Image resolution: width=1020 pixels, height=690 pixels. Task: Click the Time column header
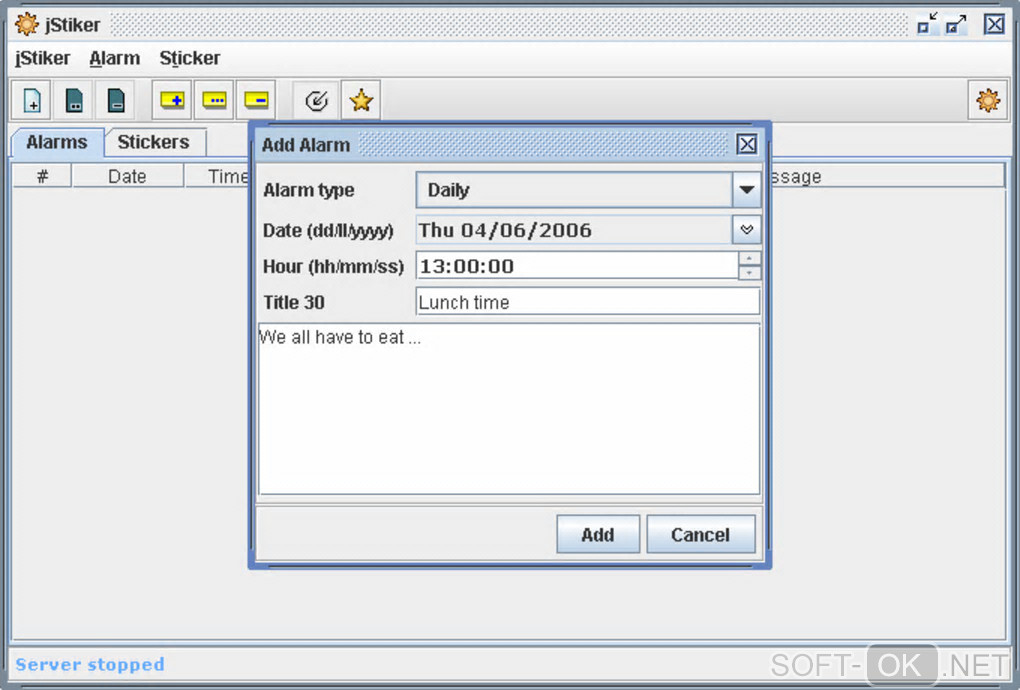coord(218,176)
